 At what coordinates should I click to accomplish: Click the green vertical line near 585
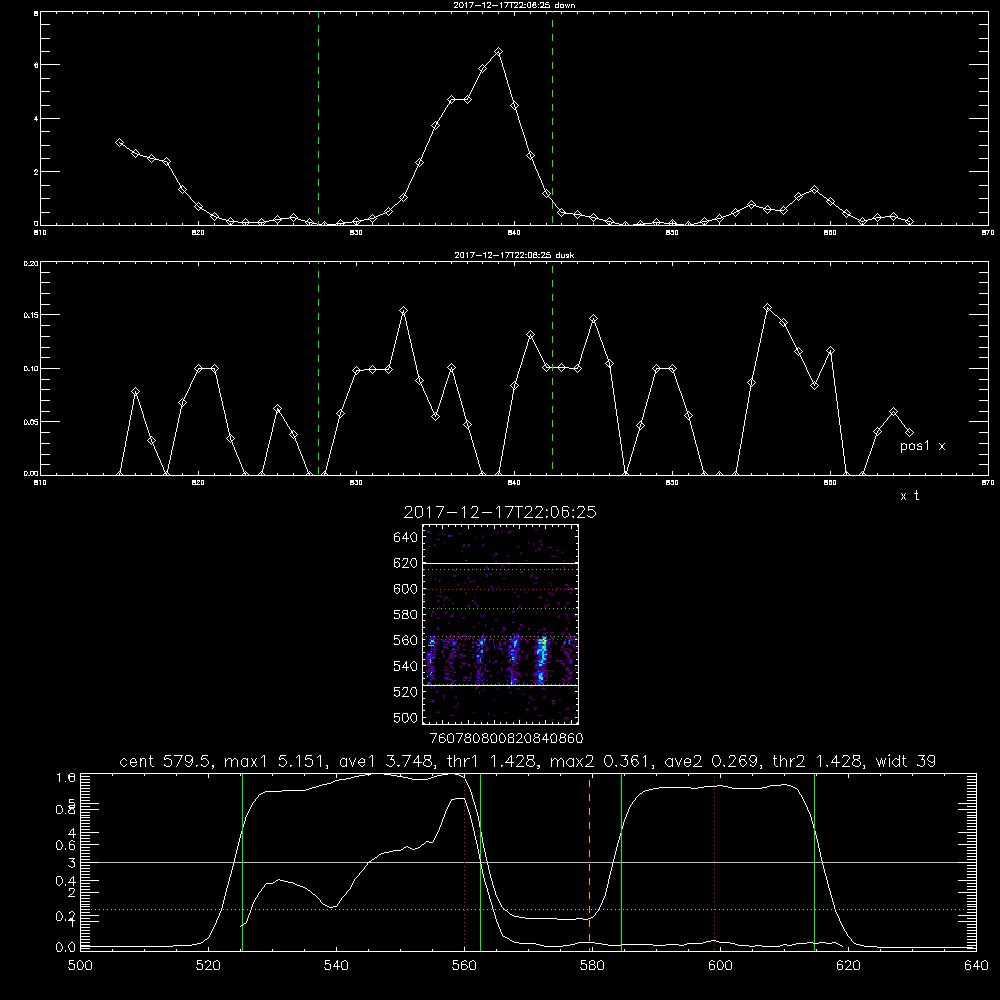[x=621, y=861]
